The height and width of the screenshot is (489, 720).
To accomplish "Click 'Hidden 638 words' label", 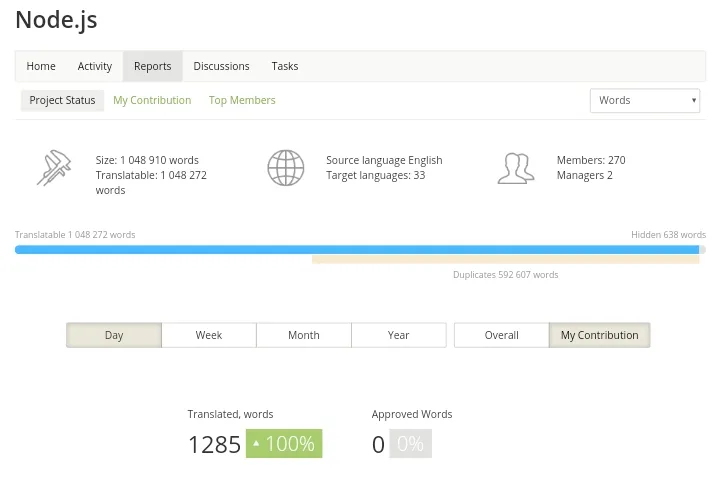I will click(669, 235).
